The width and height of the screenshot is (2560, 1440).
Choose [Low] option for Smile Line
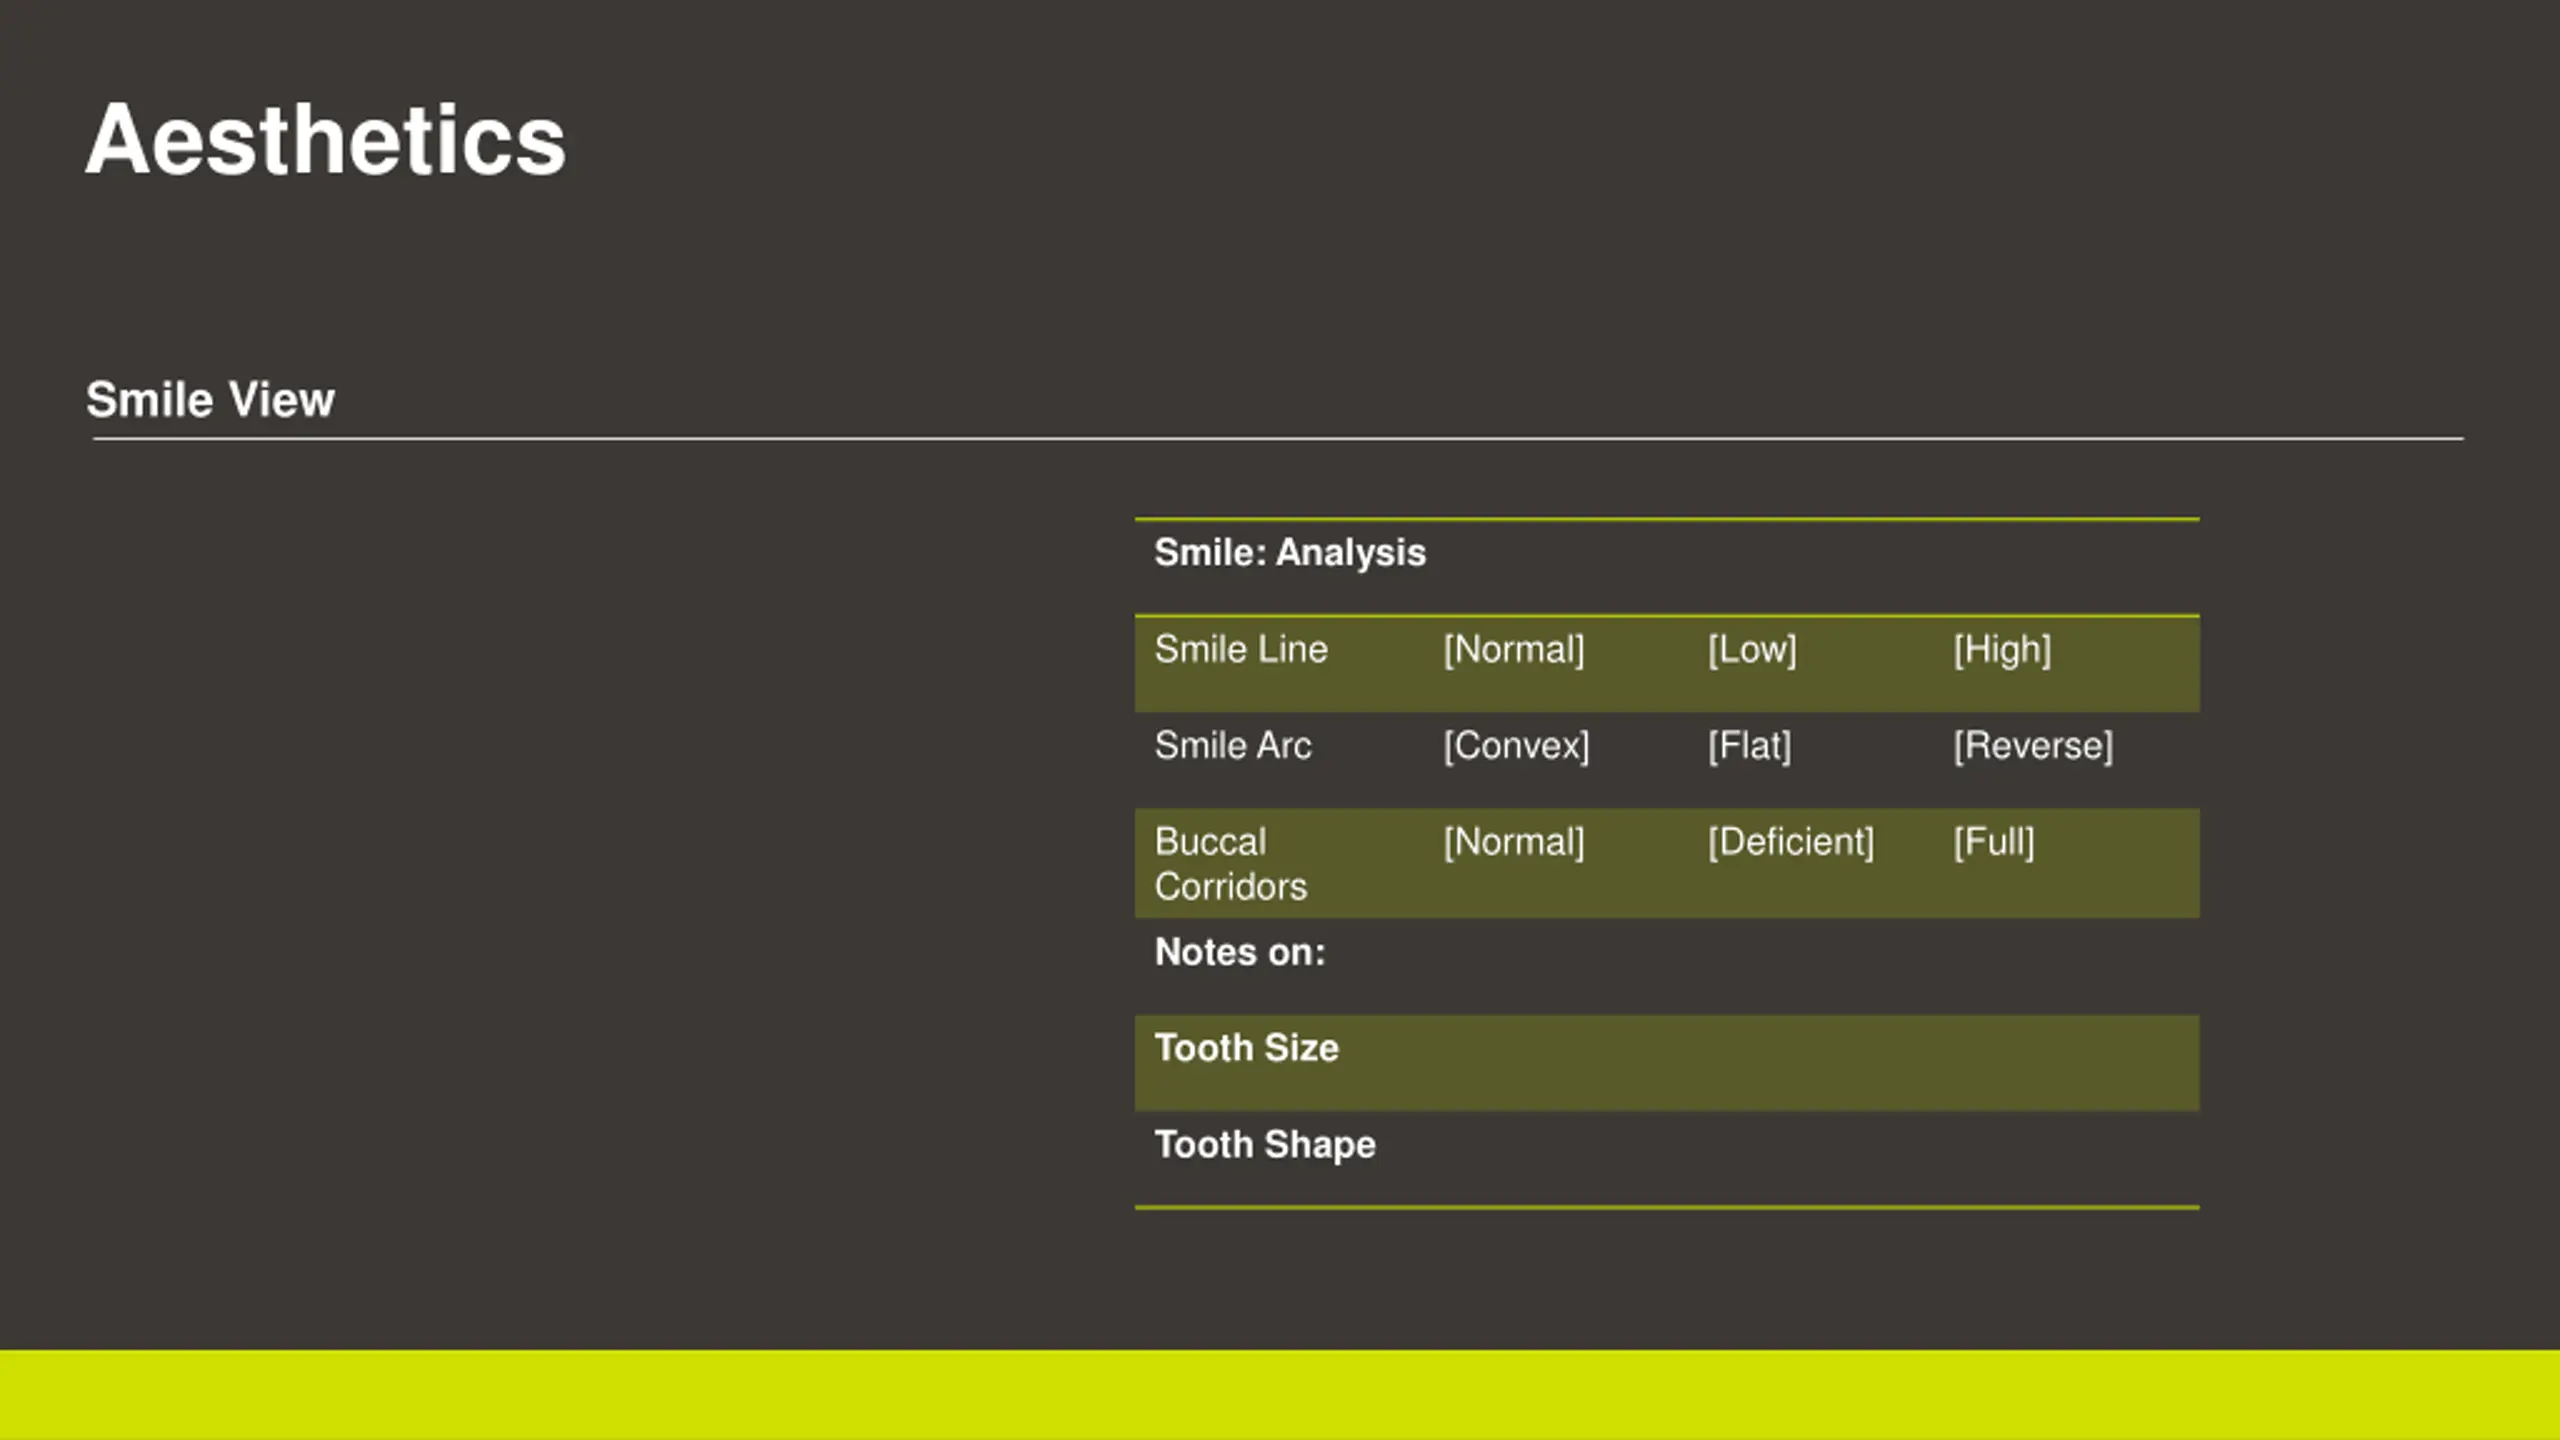[1752, 650]
